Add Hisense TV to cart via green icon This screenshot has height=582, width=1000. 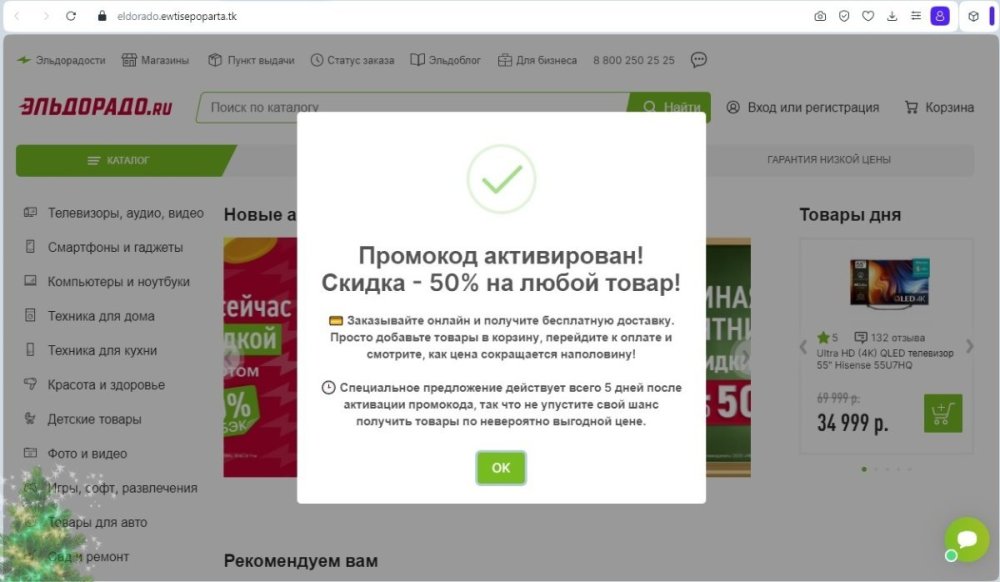click(943, 413)
